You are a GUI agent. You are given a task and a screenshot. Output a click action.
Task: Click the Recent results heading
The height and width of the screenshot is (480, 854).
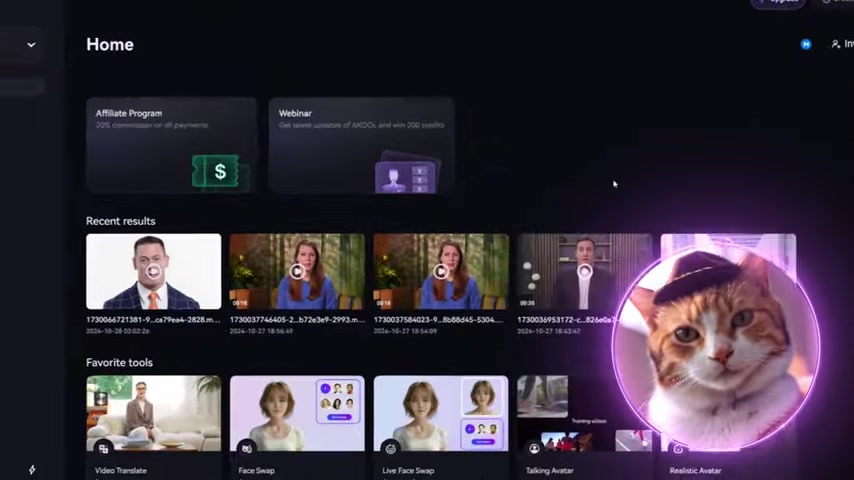point(121,221)
